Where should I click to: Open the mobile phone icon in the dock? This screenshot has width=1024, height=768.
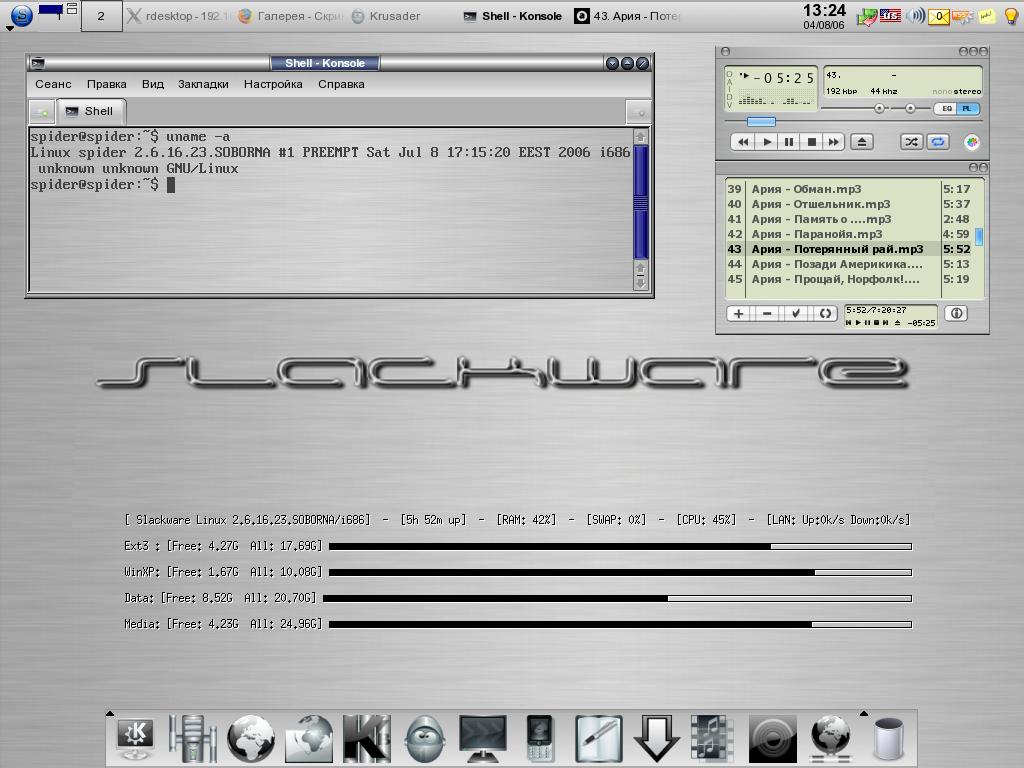(539, 739)
